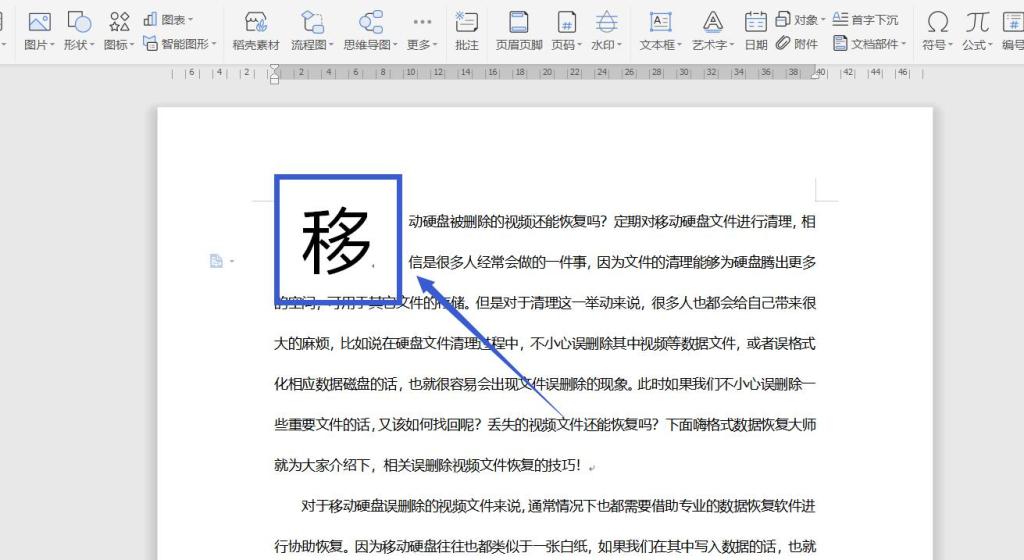Open 稻壳素材 material store icon
Screen dimensions: 1024x560
pyautogui.click(x=256, y=23)
